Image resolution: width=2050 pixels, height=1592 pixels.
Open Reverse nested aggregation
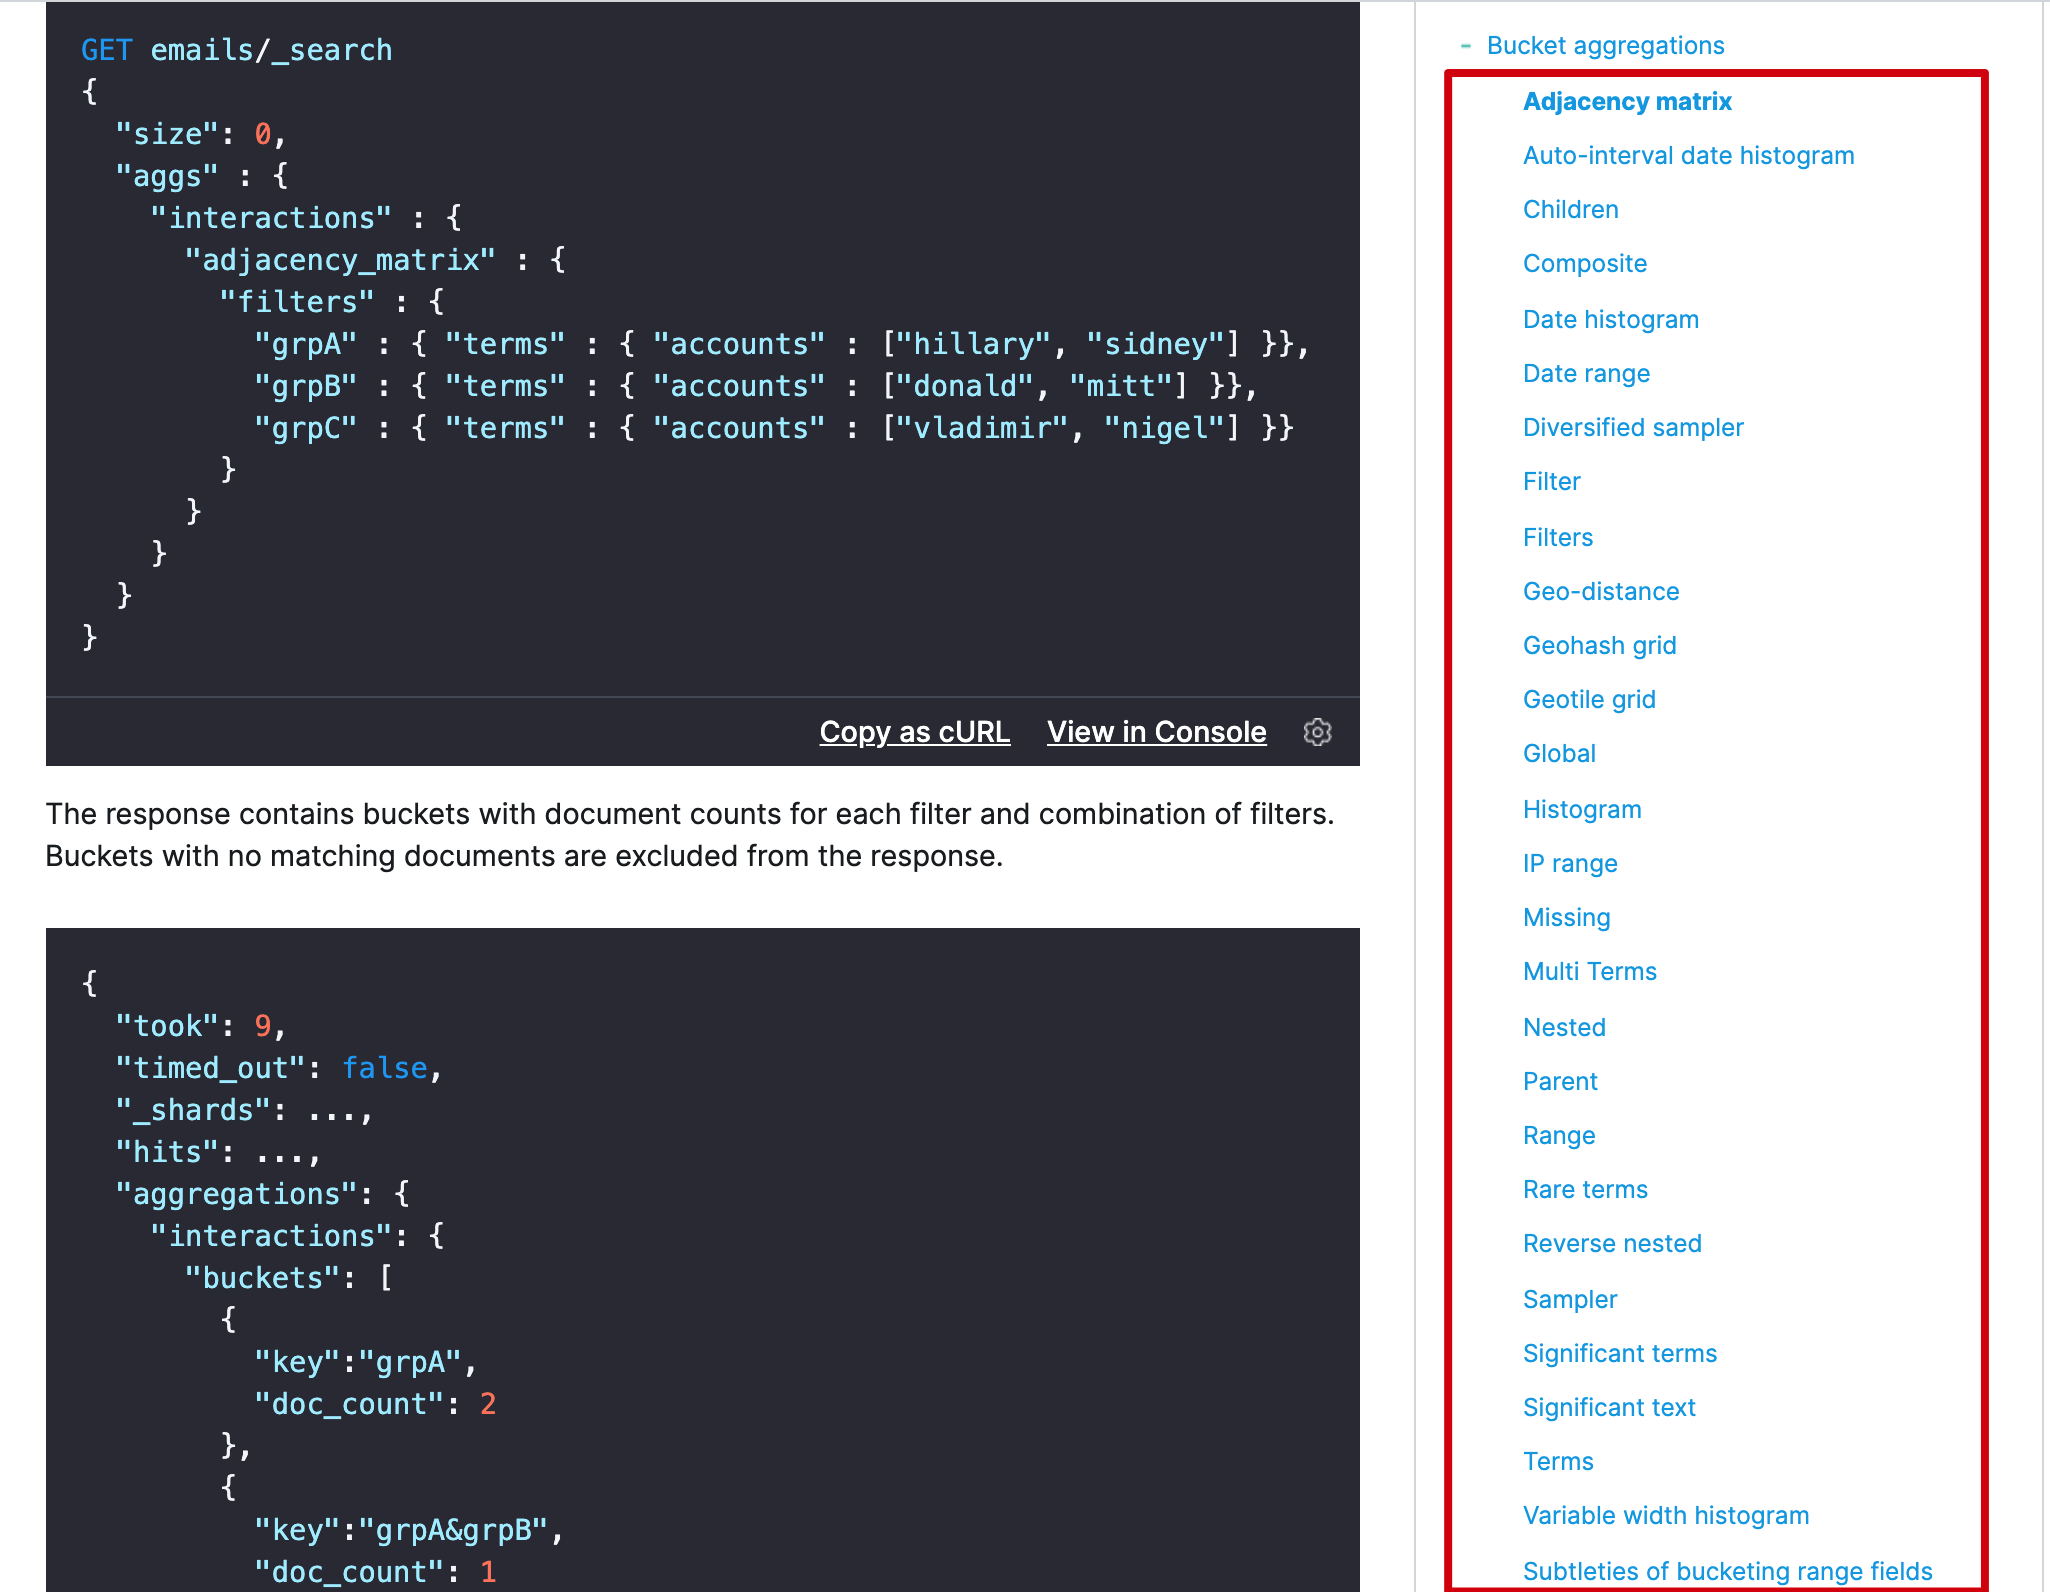[1611, 1243]
